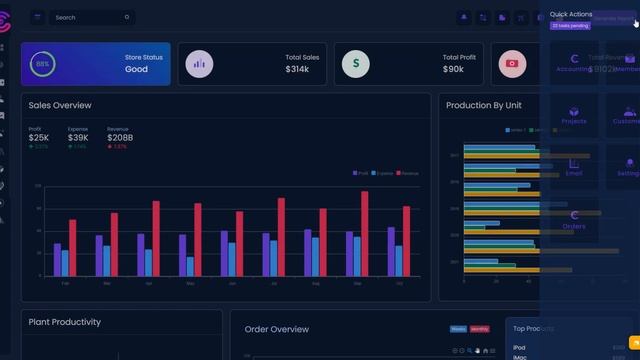Open the Customers quick action tile
This screenshot has width=640, height=360.
point(623,115)
